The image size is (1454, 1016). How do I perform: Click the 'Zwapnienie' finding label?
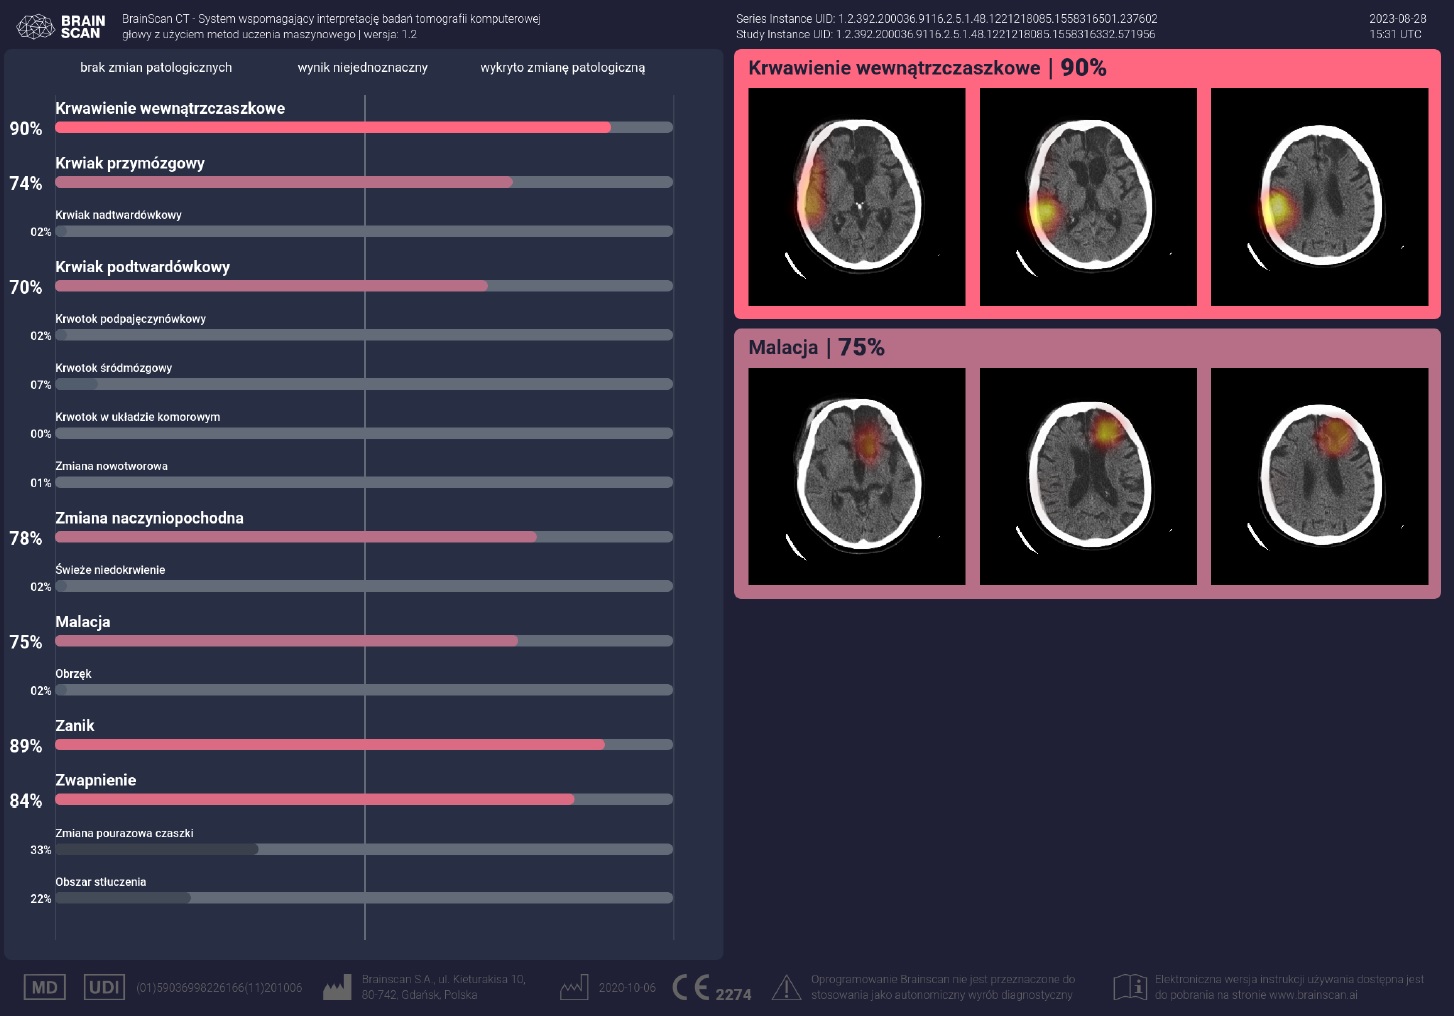[96, 780]
